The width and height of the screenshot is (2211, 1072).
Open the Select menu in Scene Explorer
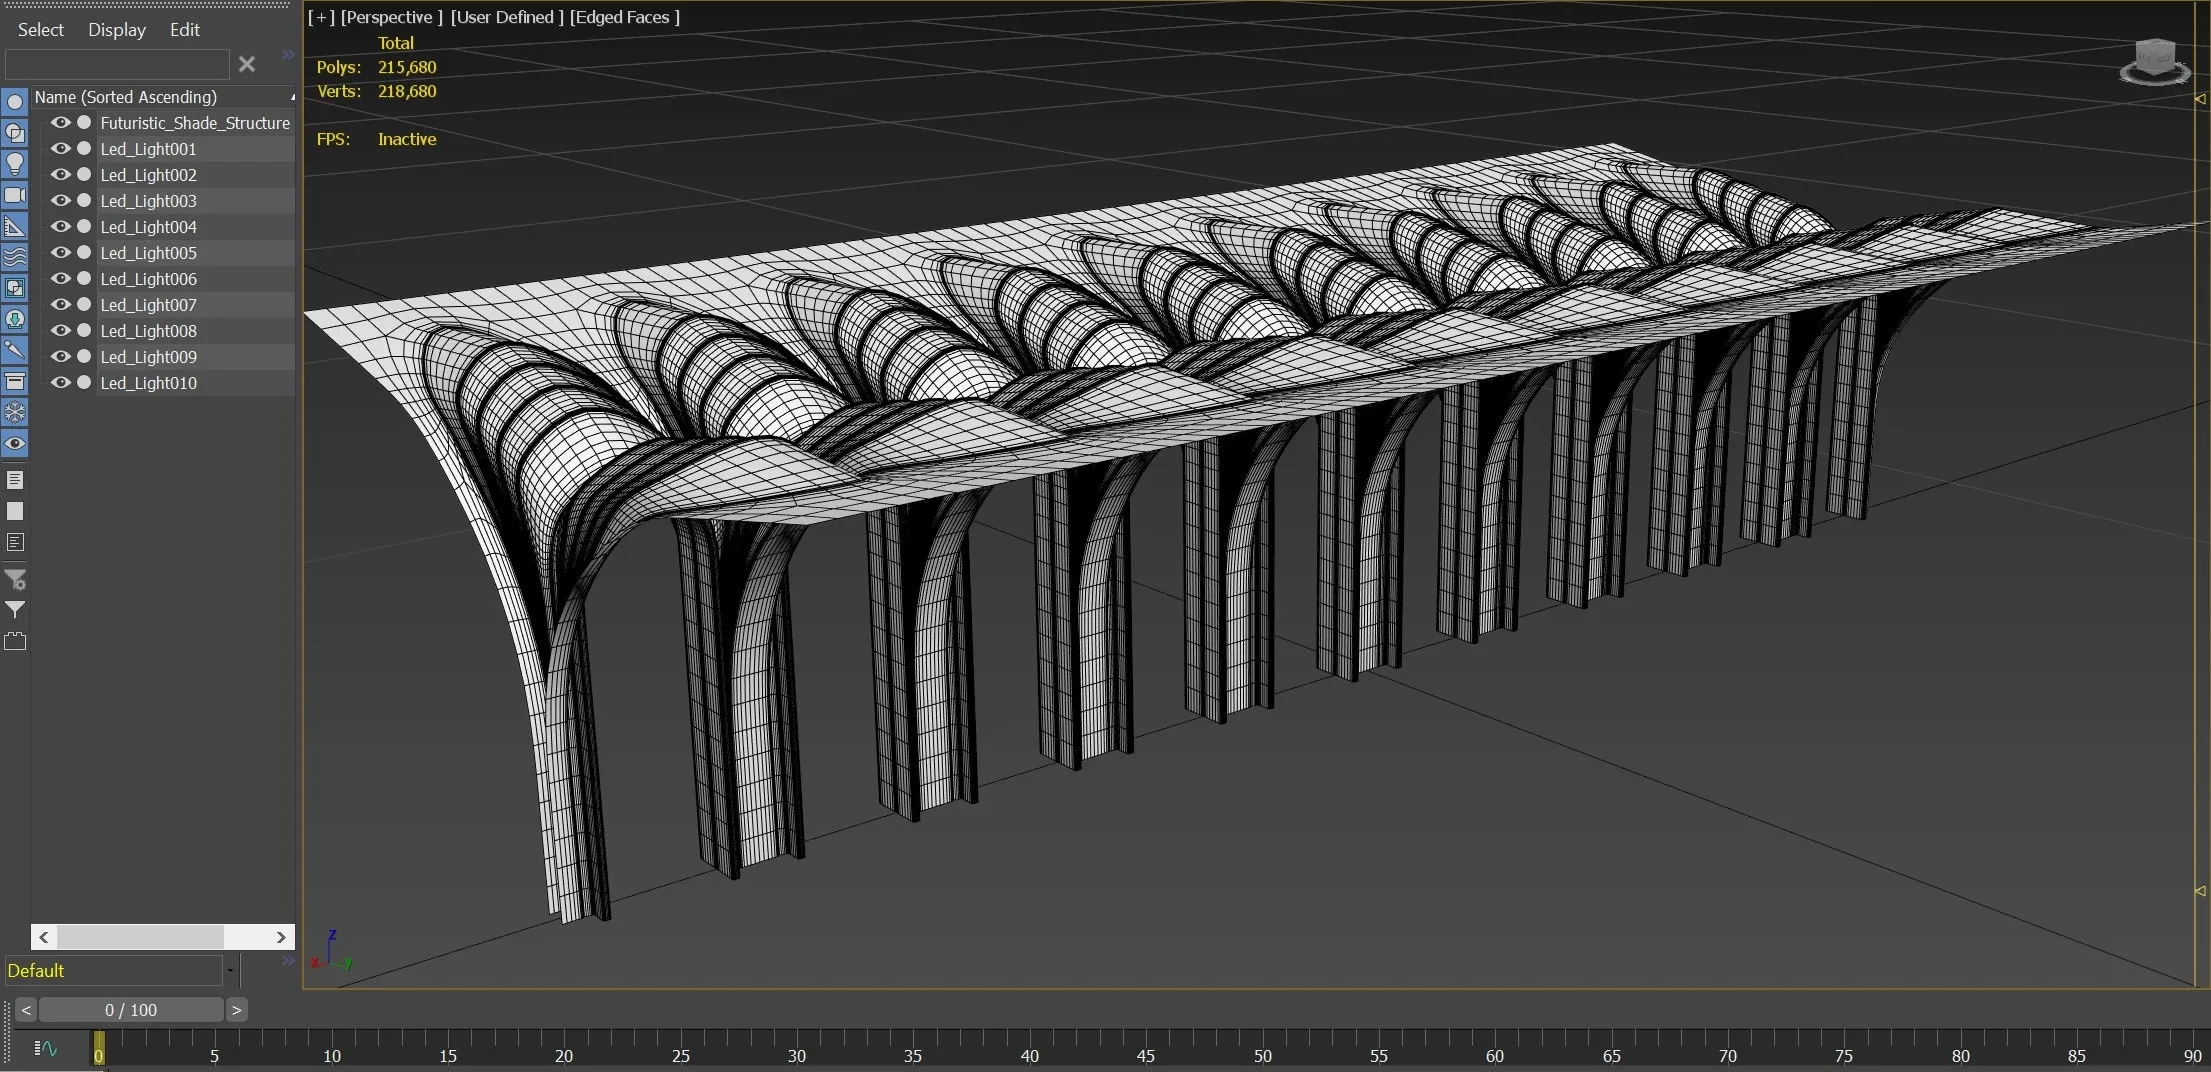pos(40,30)
